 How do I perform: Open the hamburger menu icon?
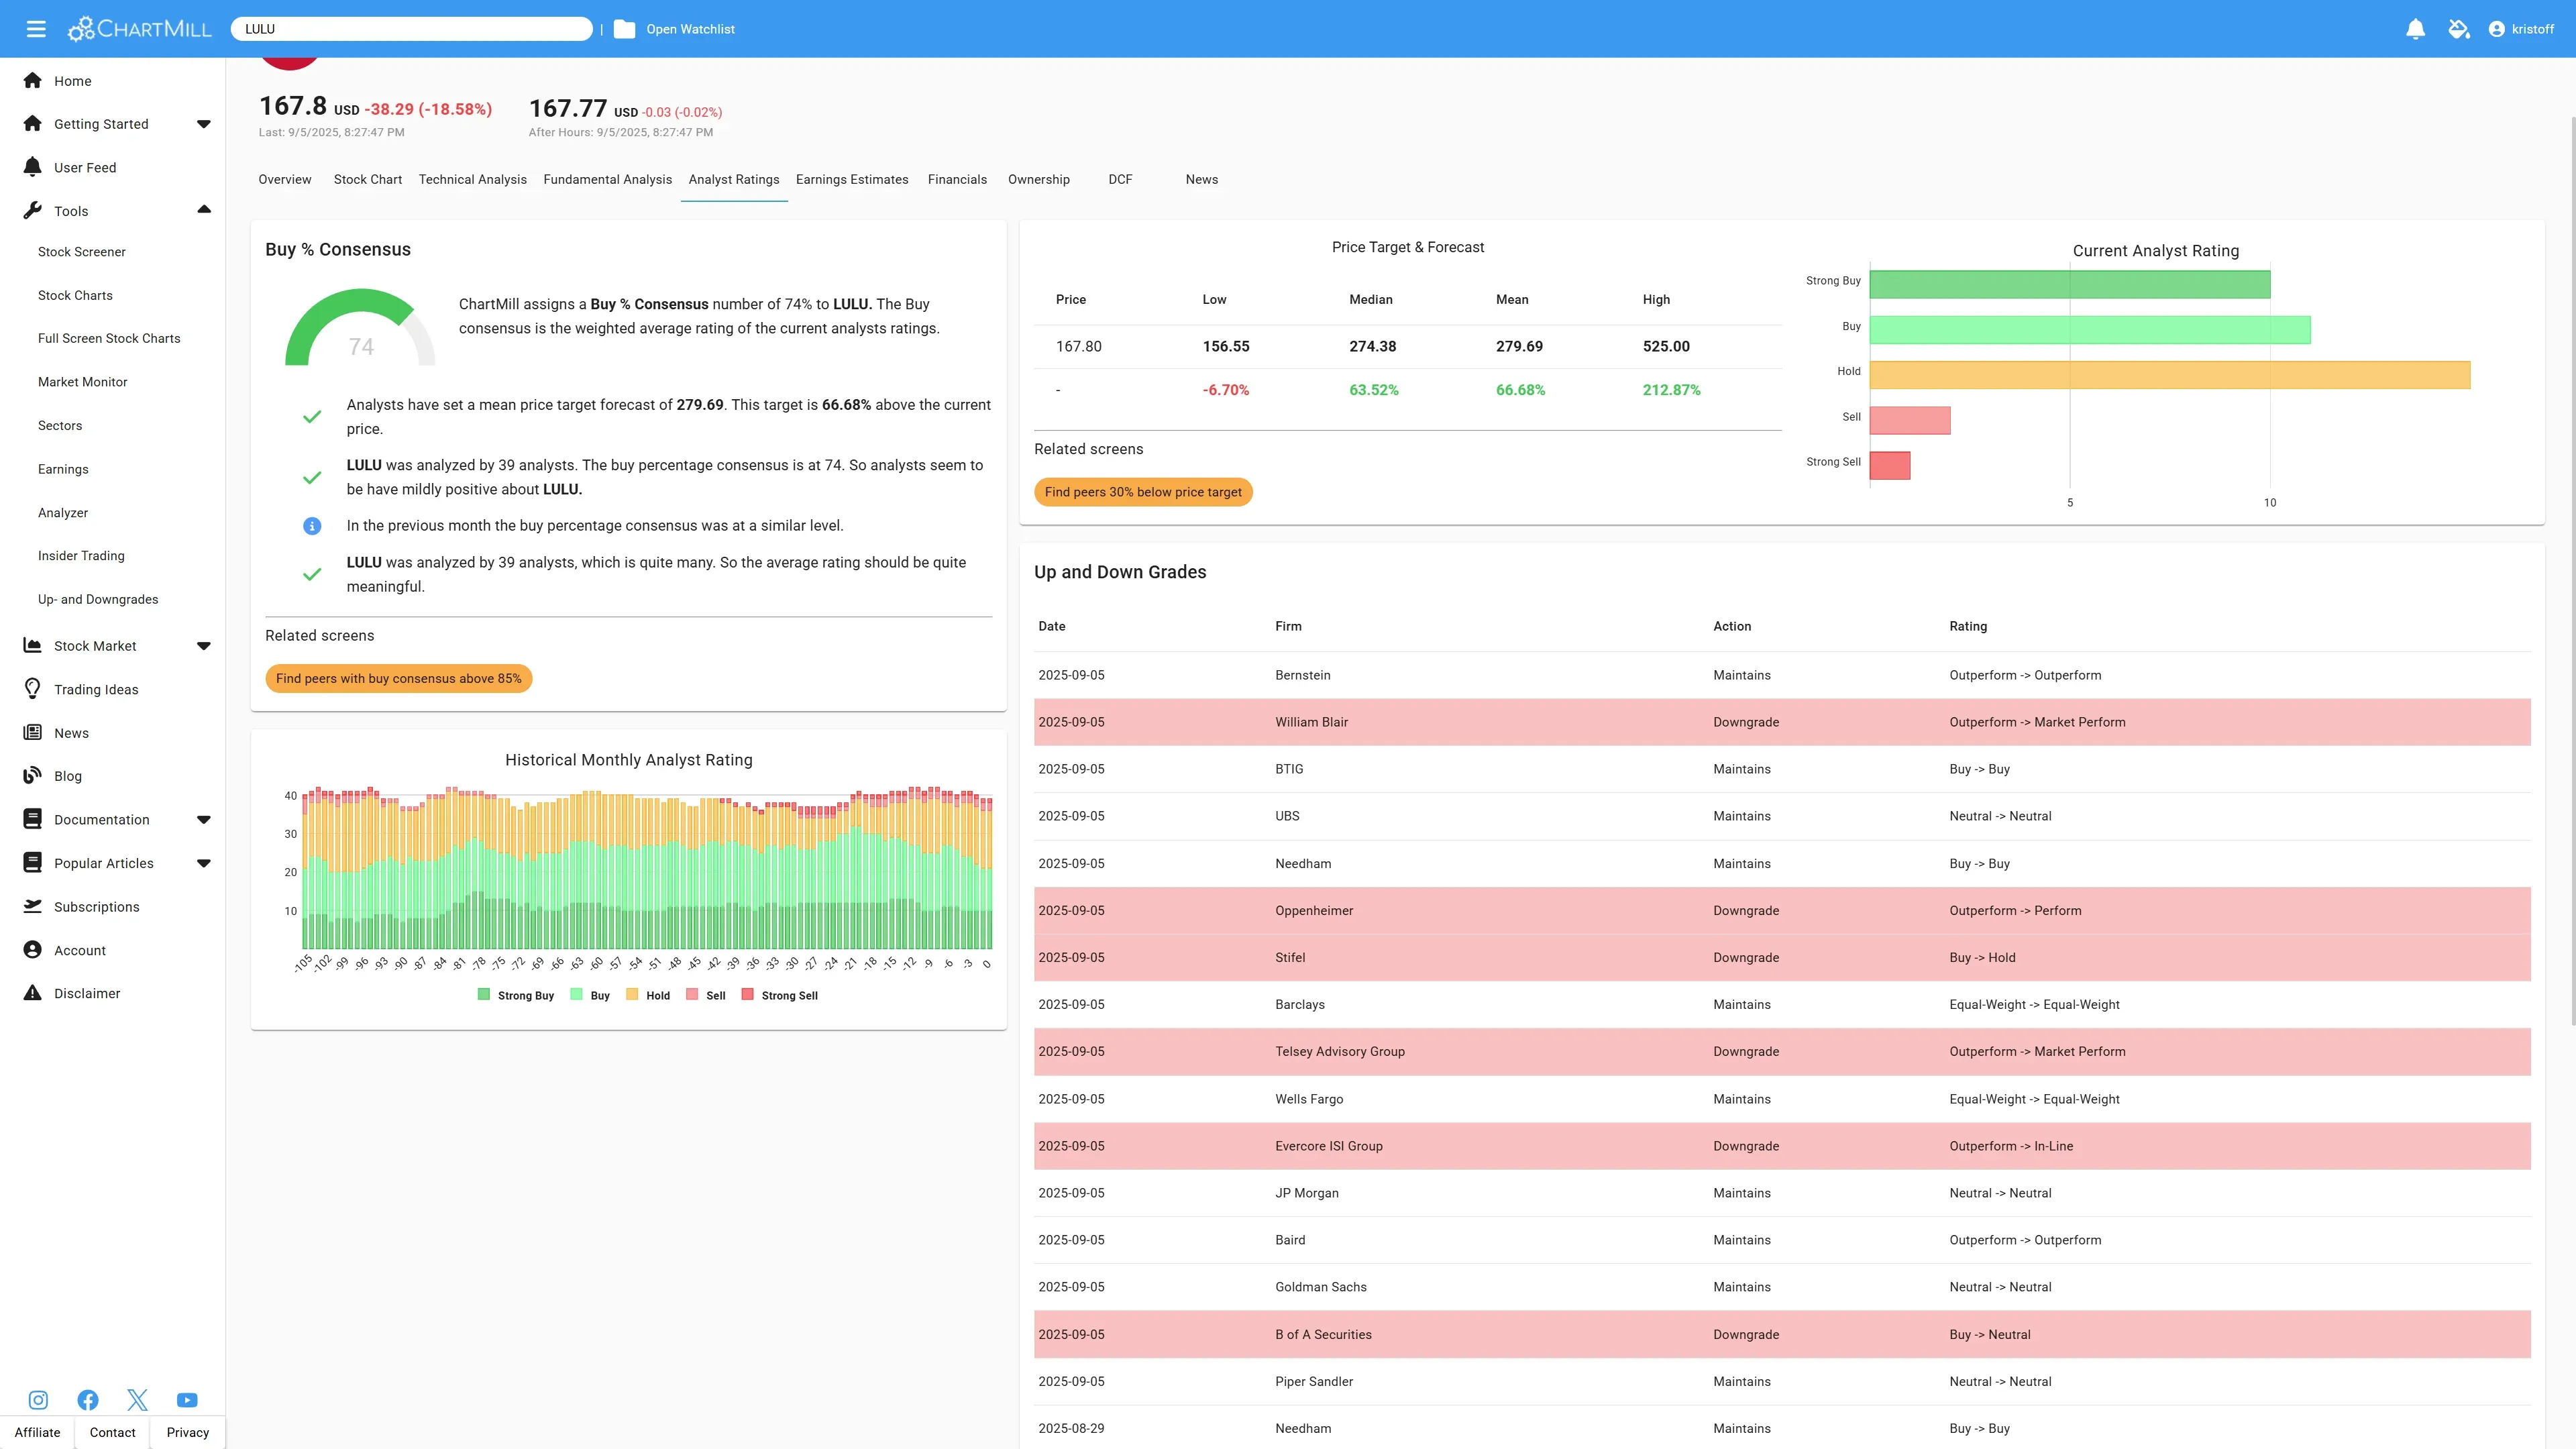click(36, 29)
